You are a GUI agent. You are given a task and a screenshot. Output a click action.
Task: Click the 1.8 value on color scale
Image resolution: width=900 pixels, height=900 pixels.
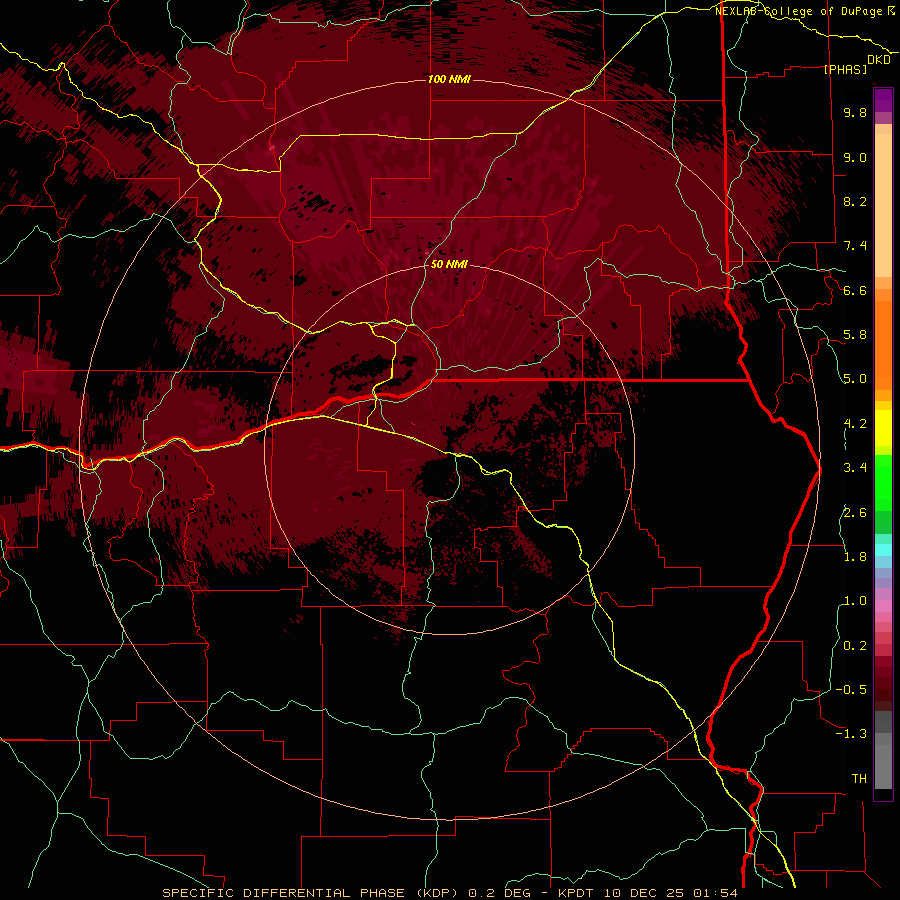(855, 557)
